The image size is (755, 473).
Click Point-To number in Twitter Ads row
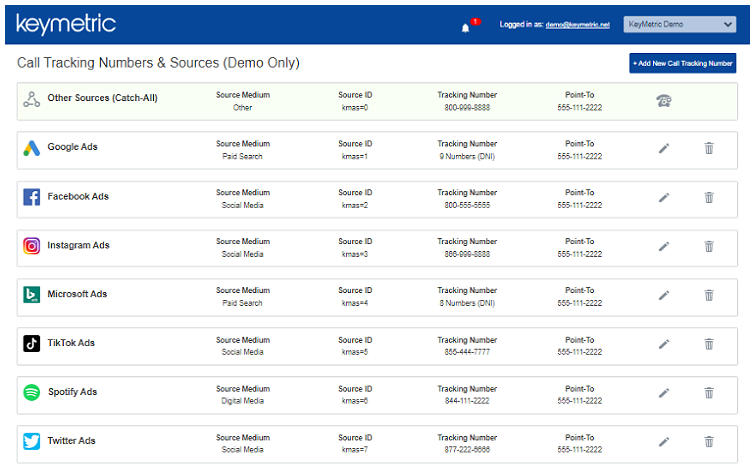tap(580, 449)
